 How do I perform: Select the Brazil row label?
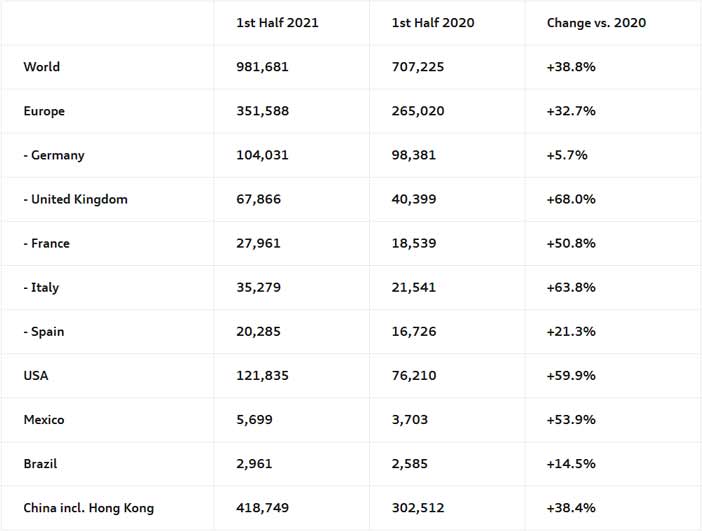[41, 464]
